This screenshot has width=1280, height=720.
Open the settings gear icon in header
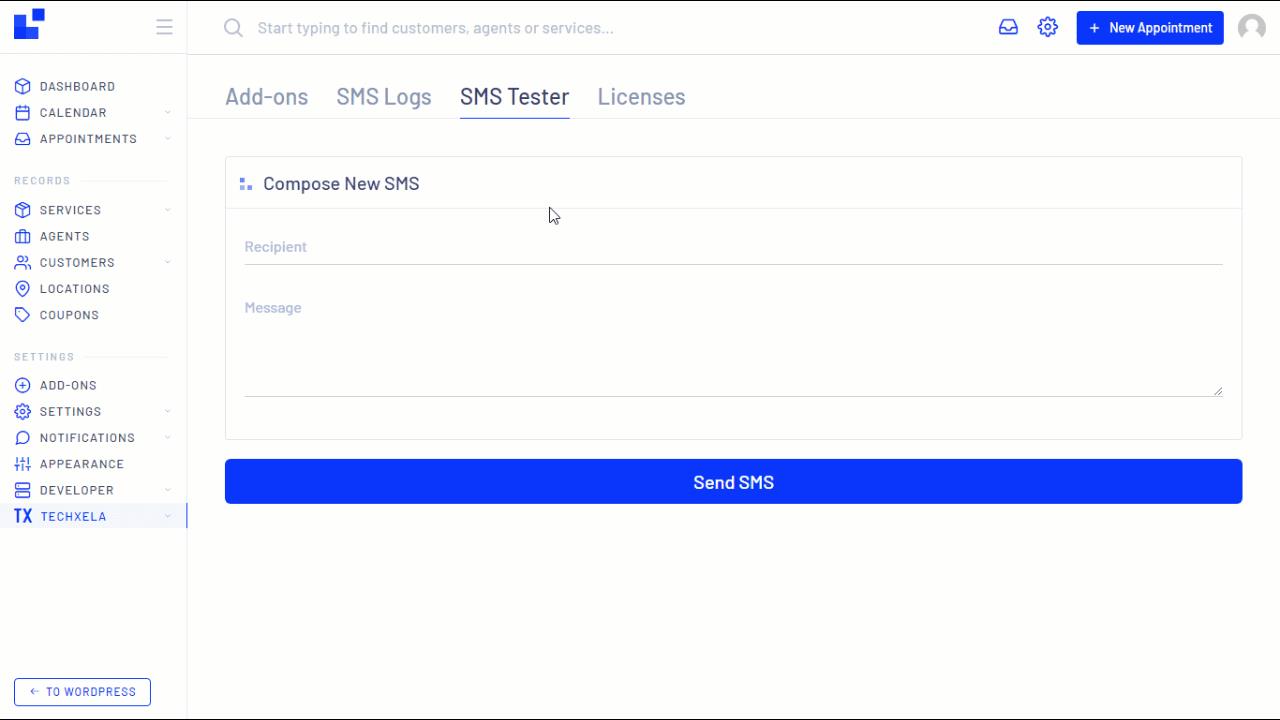[x=1047, y=28]
